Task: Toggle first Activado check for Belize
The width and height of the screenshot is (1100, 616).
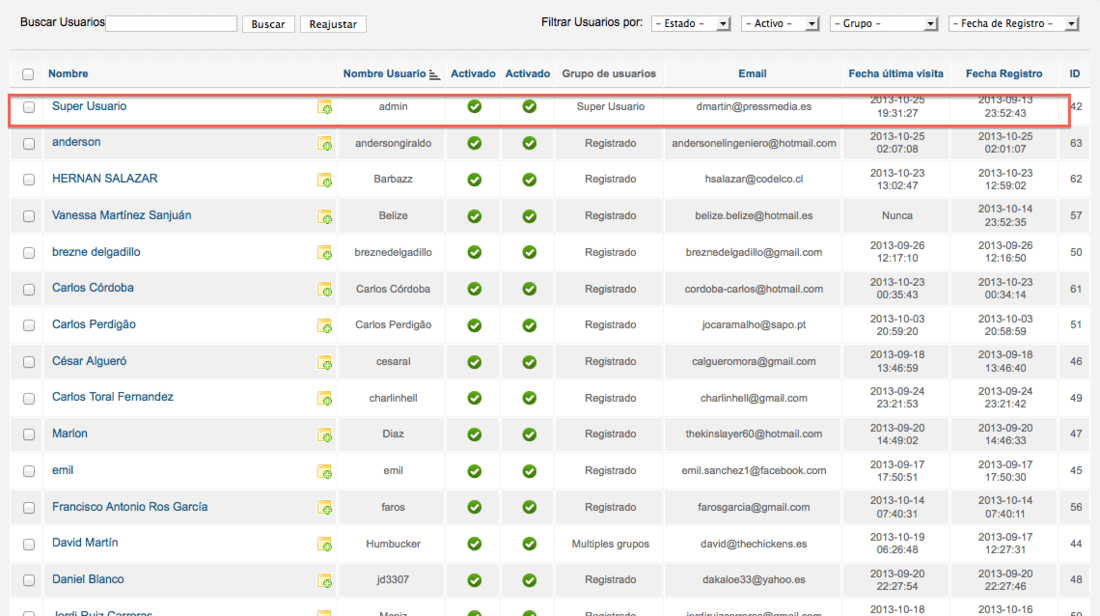Action: [x=474, y=216]
